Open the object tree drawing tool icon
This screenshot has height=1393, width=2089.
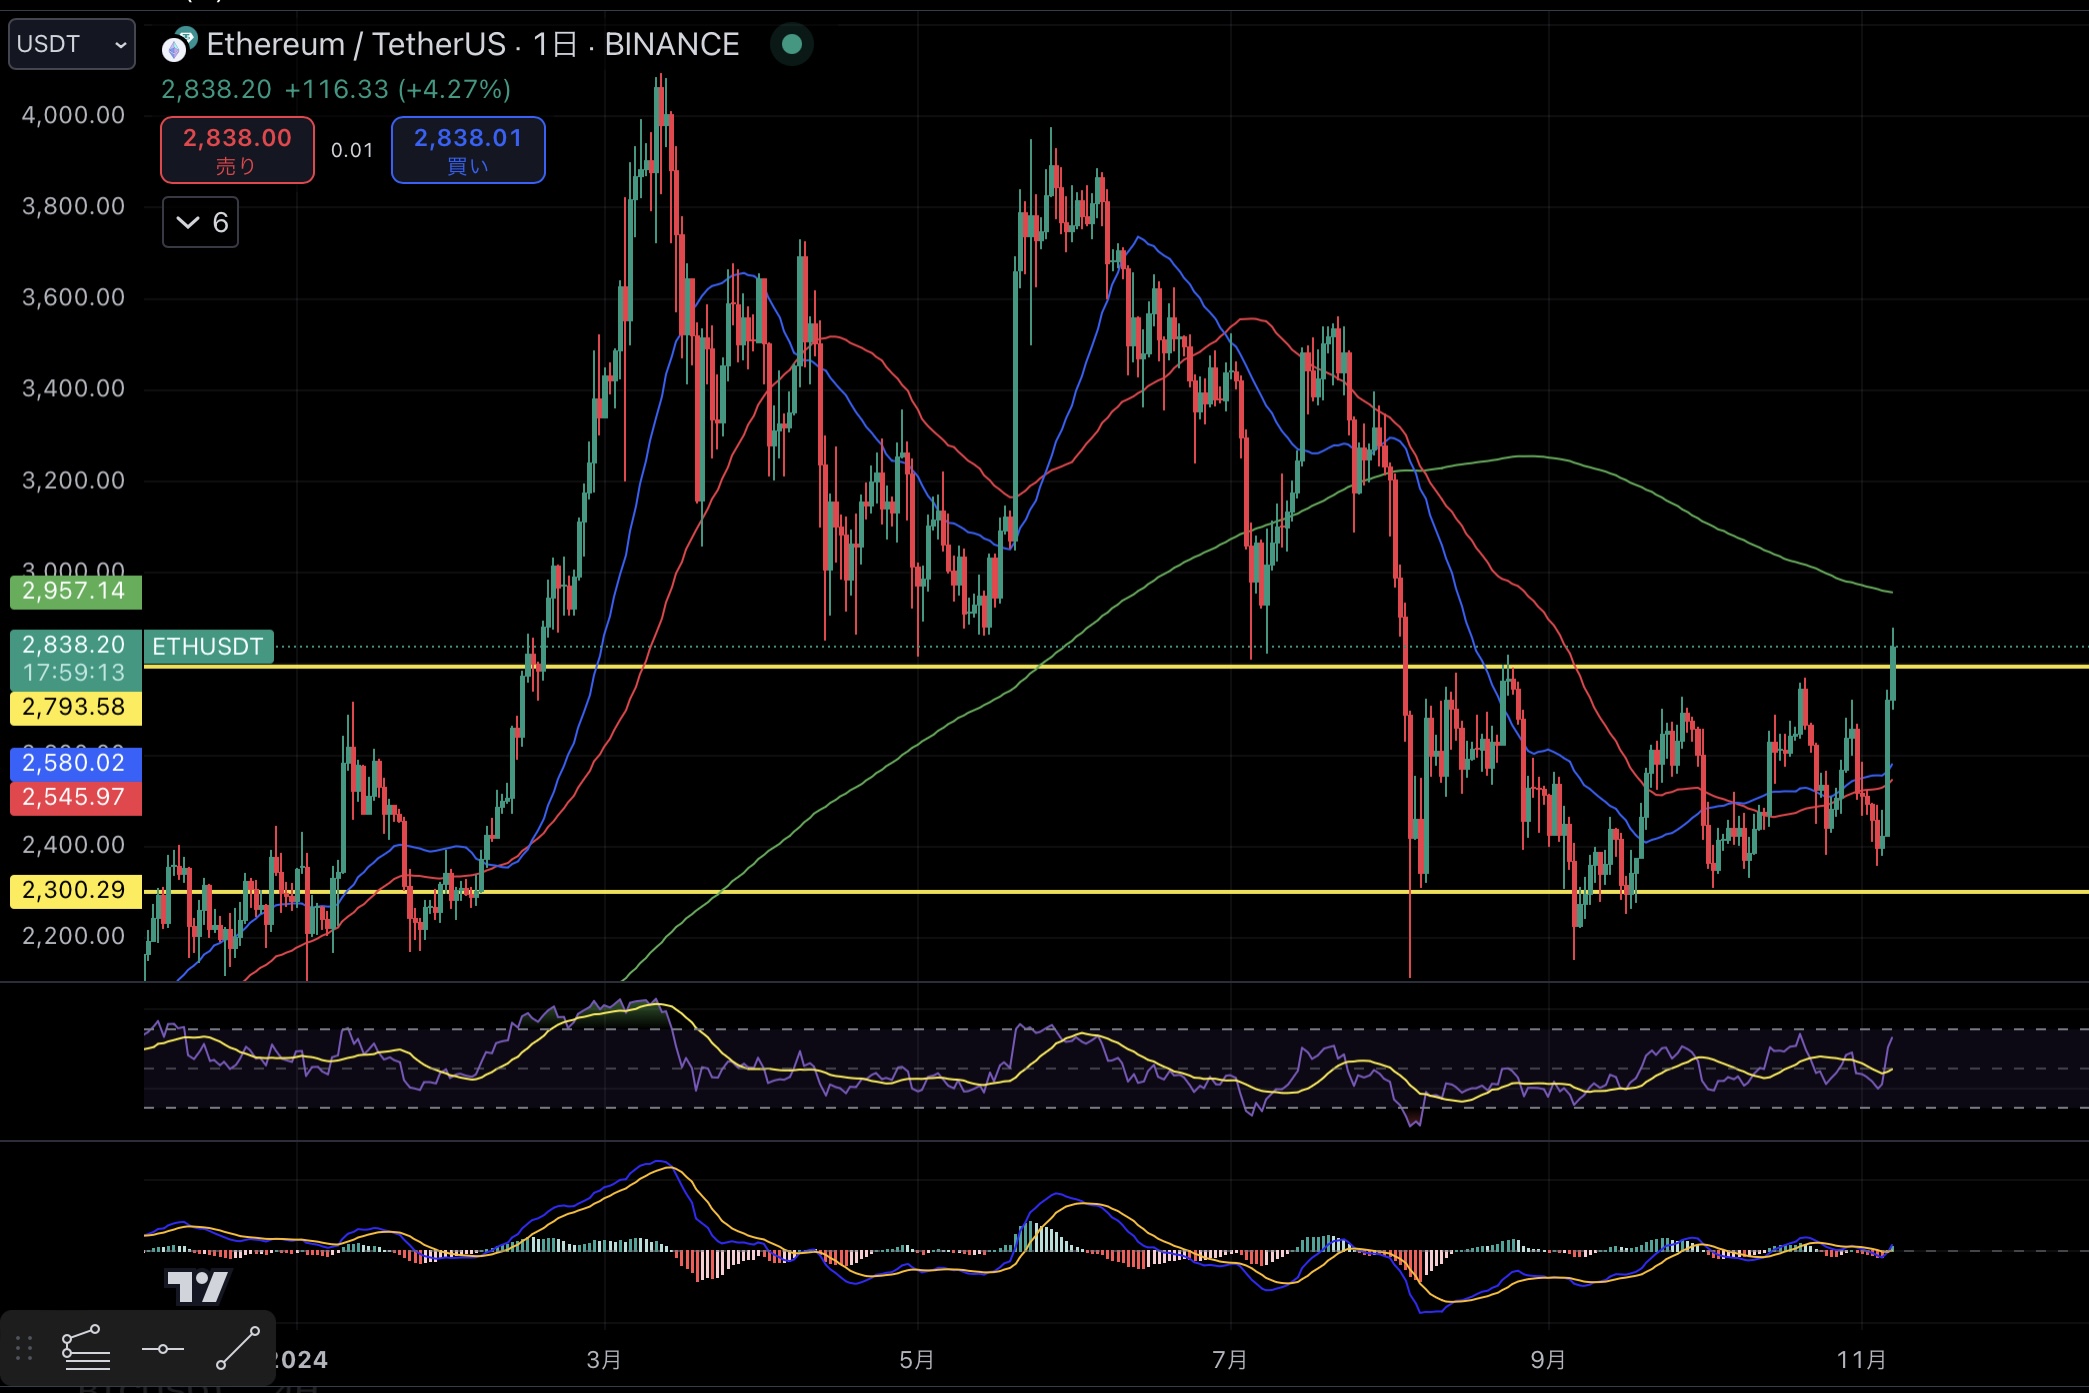click(x=85, y=1348)
